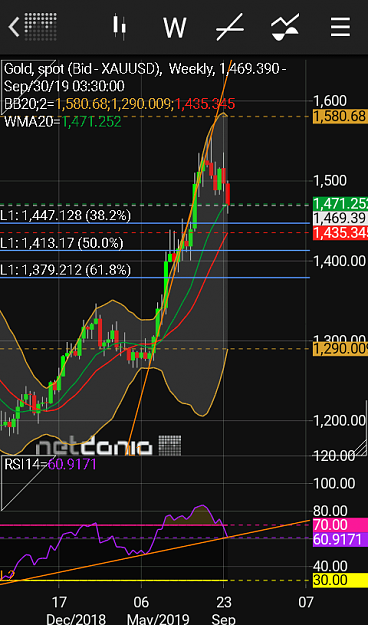Grab the panel resize handle at right edge
Viewport: 368px width, 625px height.
point(360,448)
